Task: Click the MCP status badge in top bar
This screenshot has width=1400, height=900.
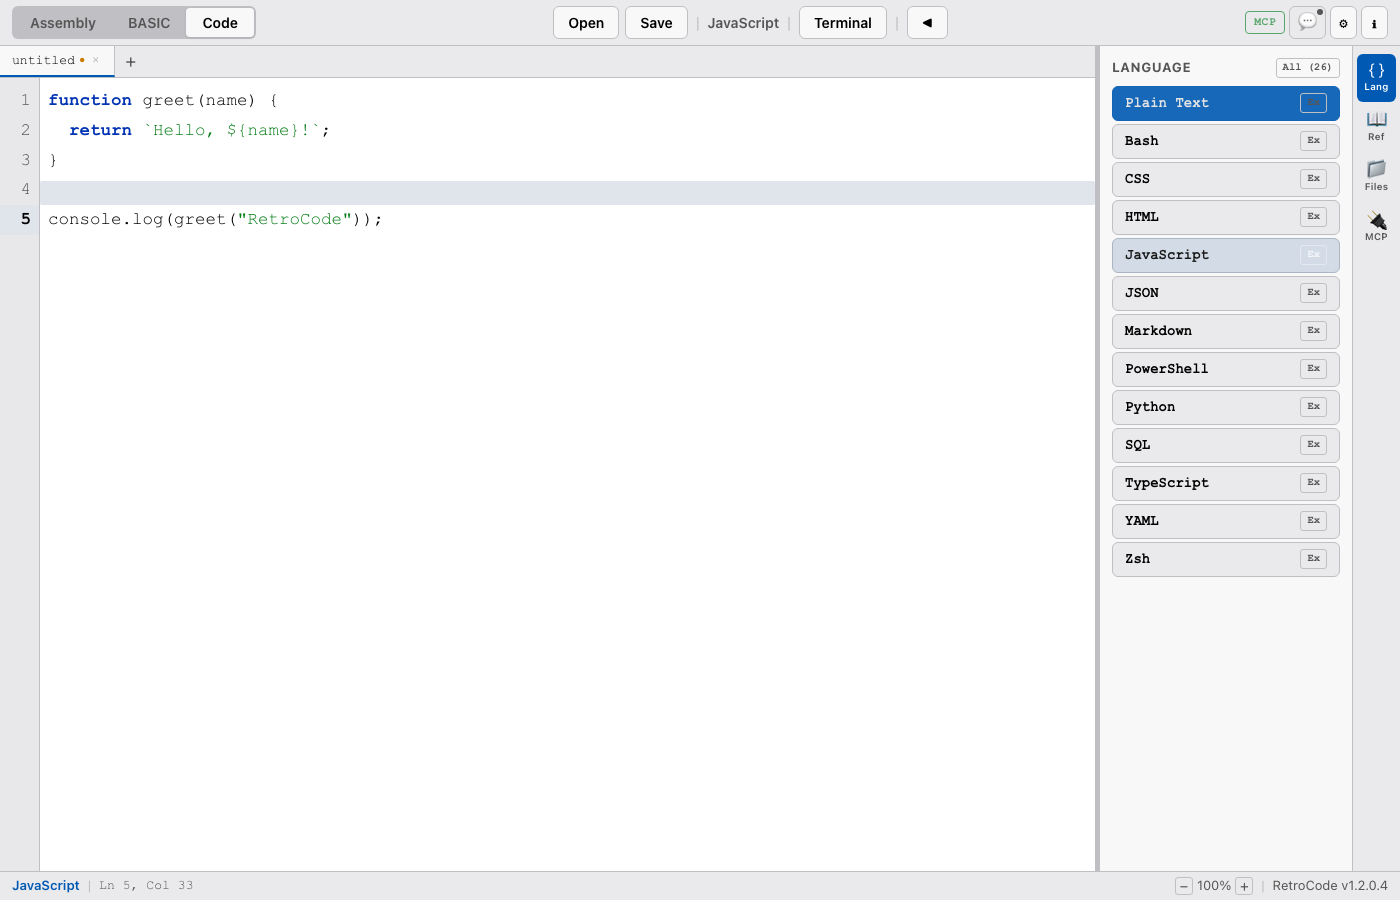Action: coord(1264,22)
